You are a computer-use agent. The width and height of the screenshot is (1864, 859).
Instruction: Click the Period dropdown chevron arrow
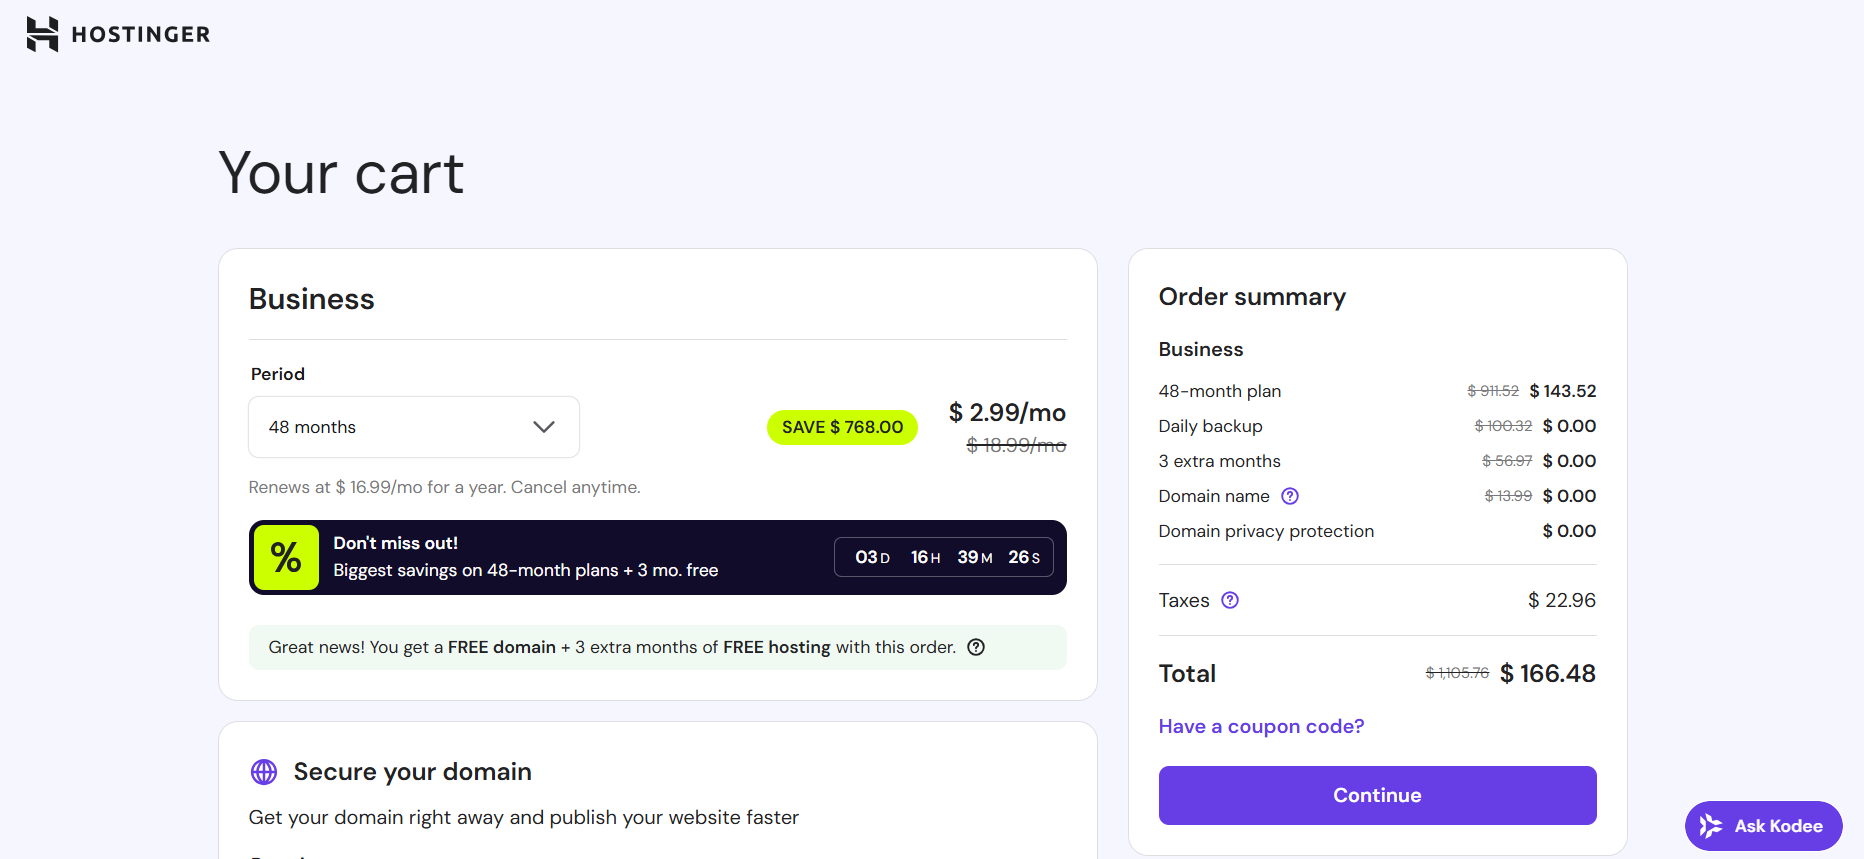click(x=544, y=427)
